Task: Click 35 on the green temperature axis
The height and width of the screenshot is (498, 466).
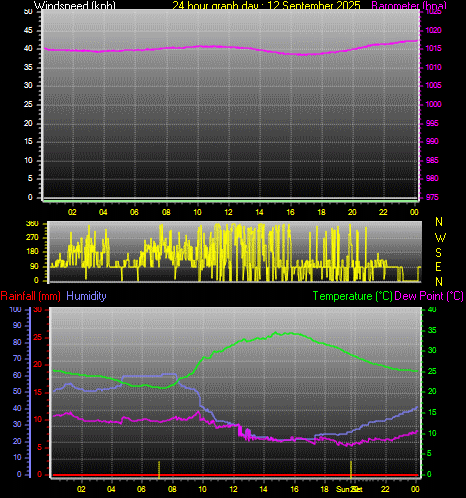Action: click(x=432, y=330)
